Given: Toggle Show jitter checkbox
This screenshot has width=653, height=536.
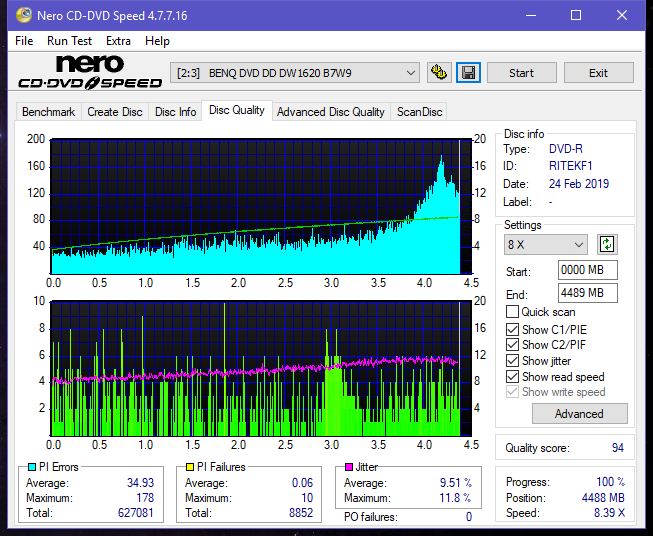Looking at the screenshot, I should tap(512, 361).
